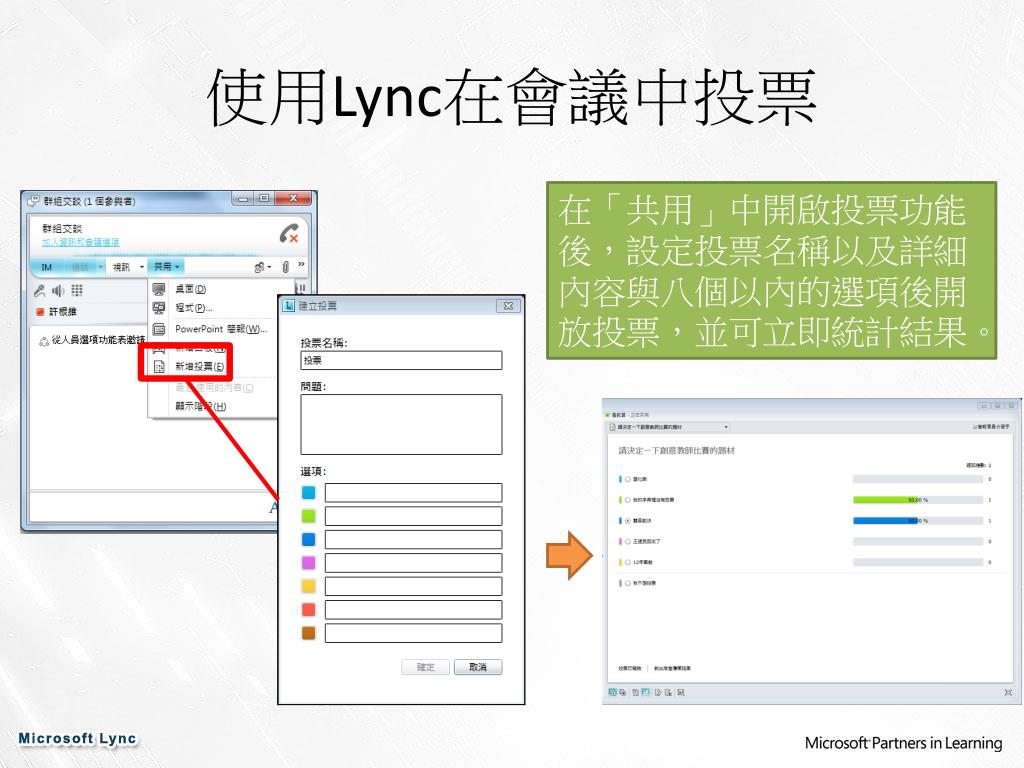Viewport: 1024px width, 768px height.
Task: Click the hang up call phone icon
Action: click(x=289, y=234)
